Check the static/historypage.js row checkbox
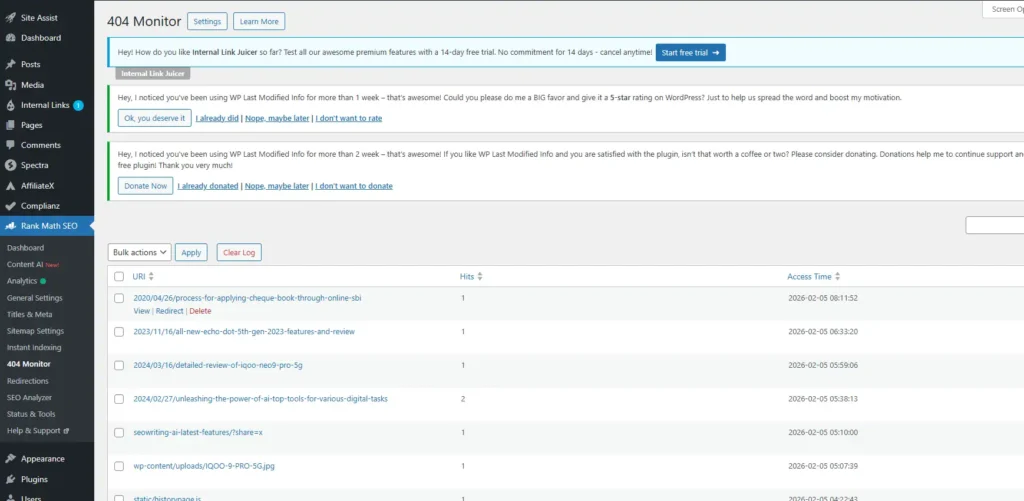Screen dimensions: 1024x501 pyautogui.click(x=119, y=498)
